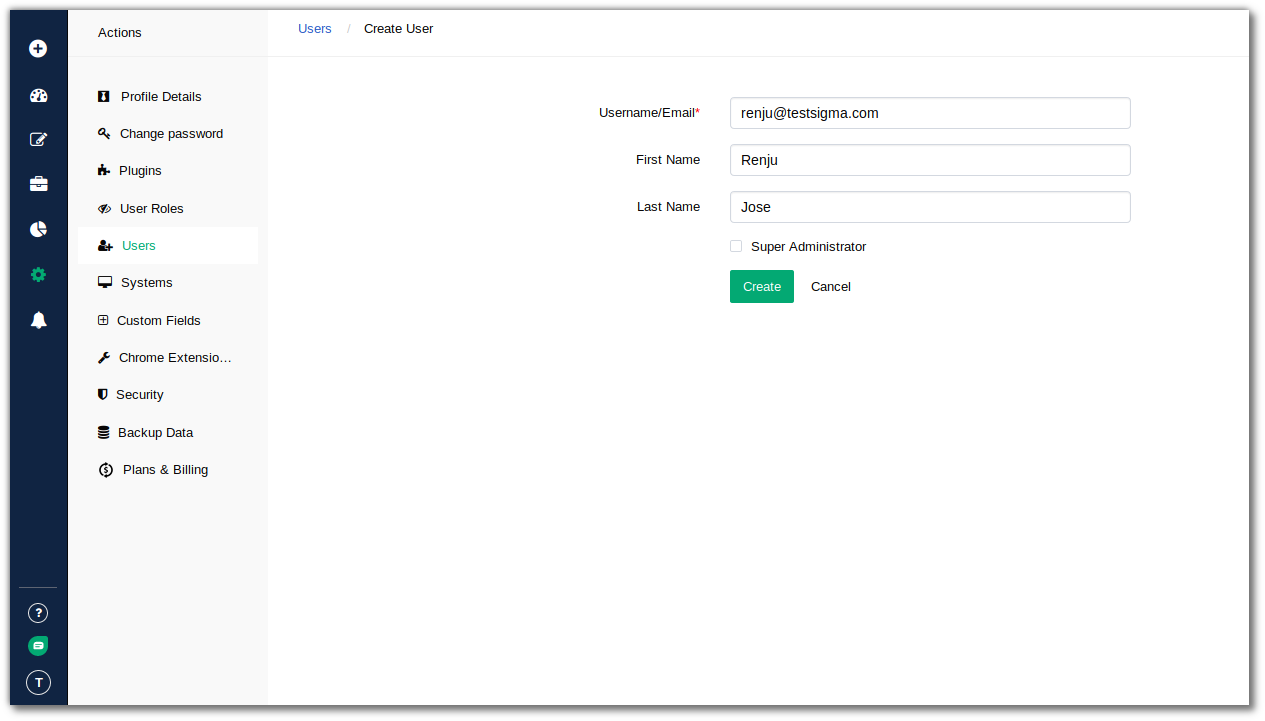Open Security settings
1265x721 pixels.
(168, 395)
